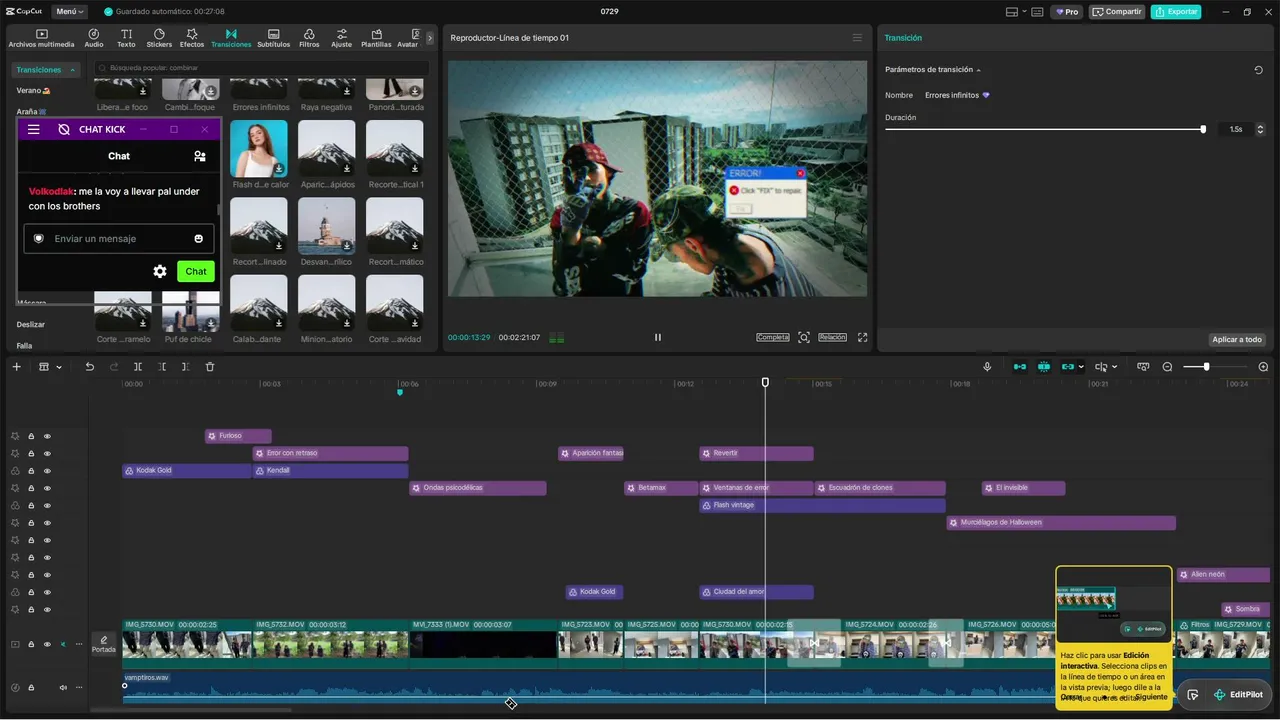The width and height of the screenshot is (1280, 720).
Task: Click the search field for transitions
Action: pos(262,68)
